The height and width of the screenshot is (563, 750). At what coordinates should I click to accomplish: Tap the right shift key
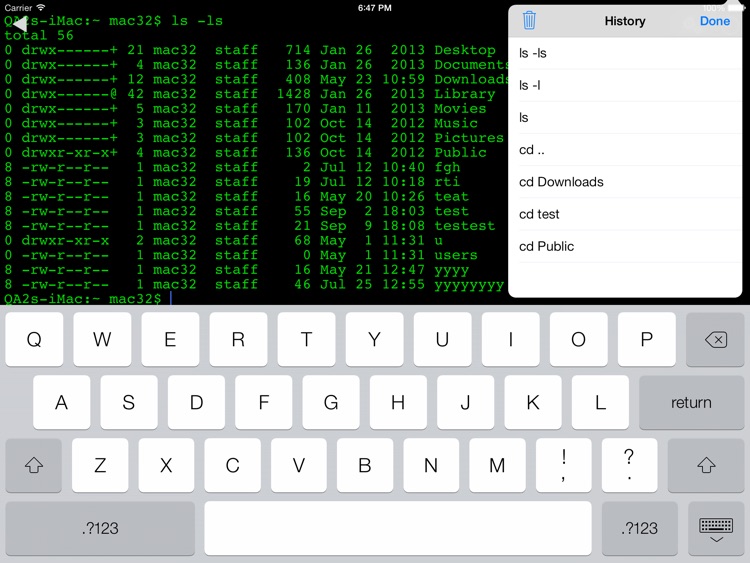[706, 465]
